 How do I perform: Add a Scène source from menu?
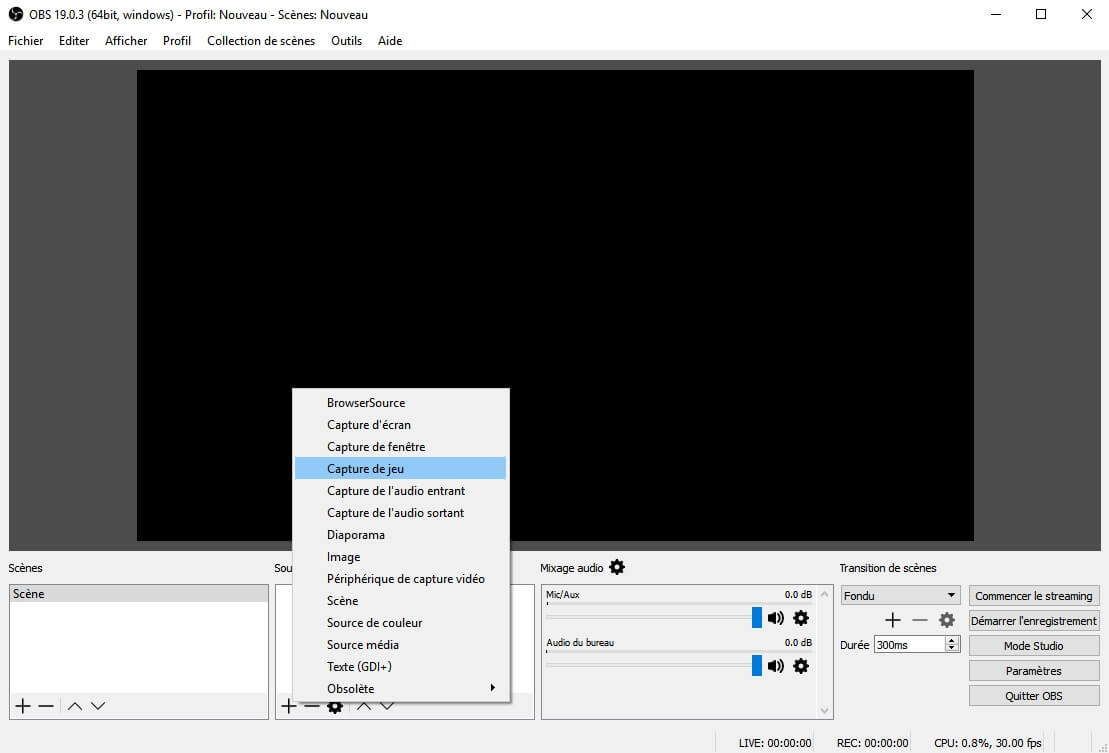click(400, 600)
